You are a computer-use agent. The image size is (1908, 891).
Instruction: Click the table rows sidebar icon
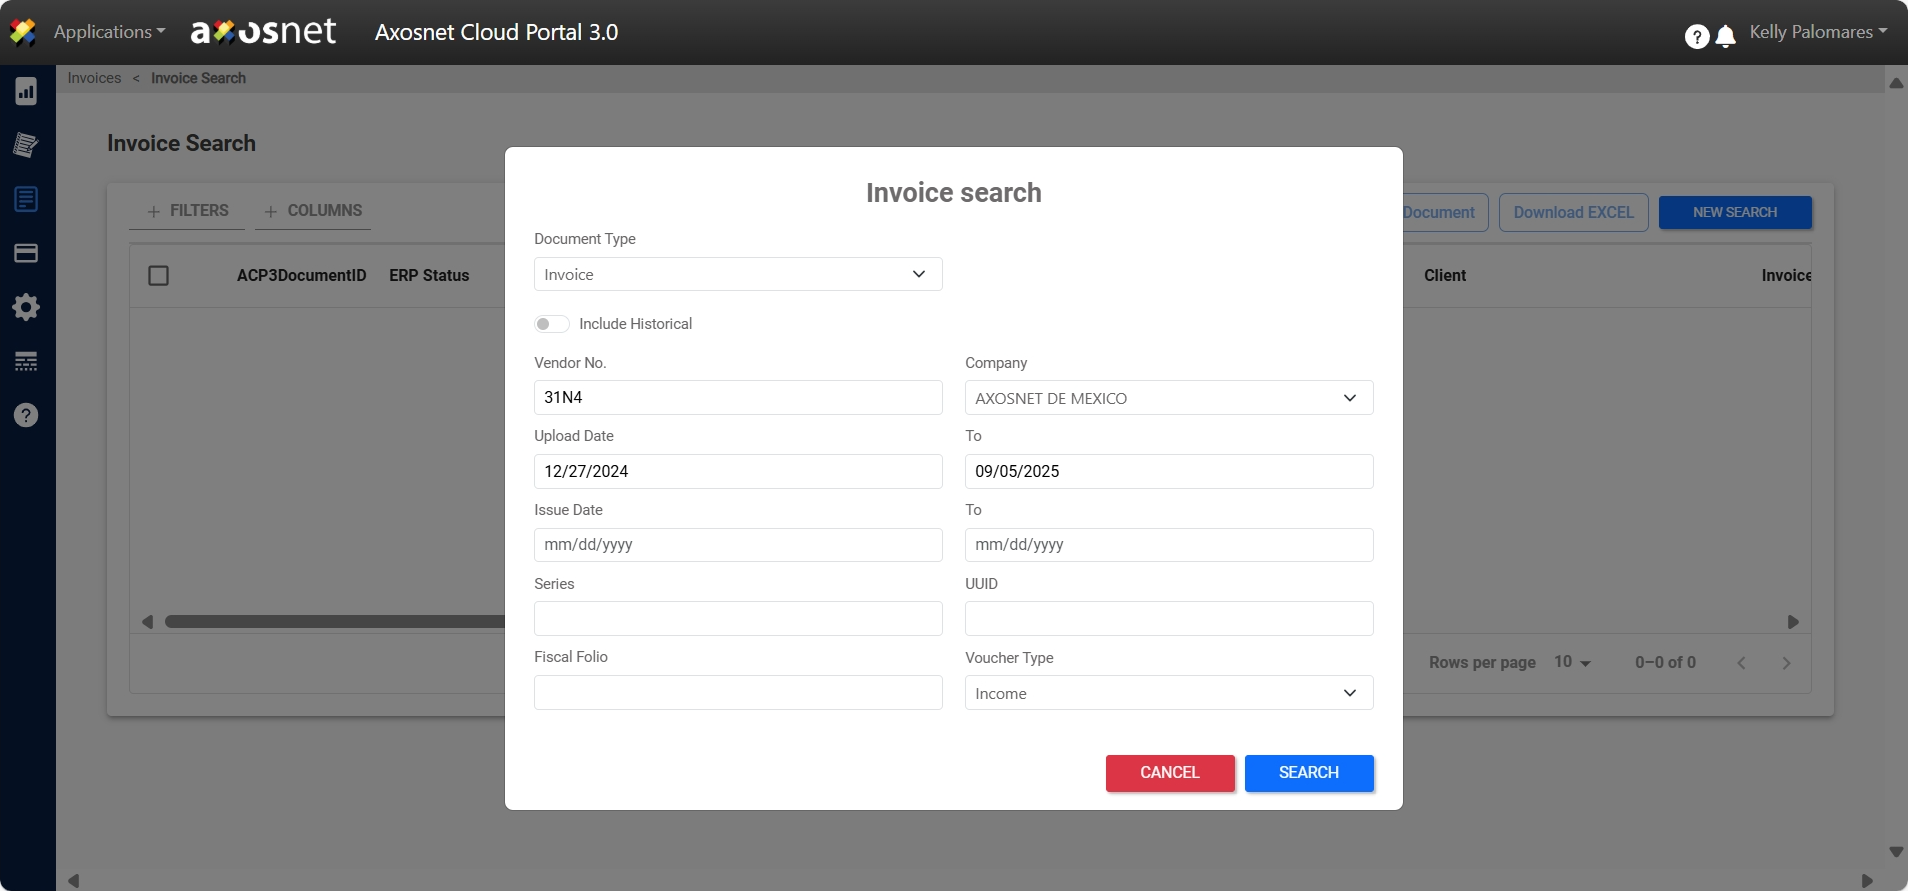[x=26, y=361]
